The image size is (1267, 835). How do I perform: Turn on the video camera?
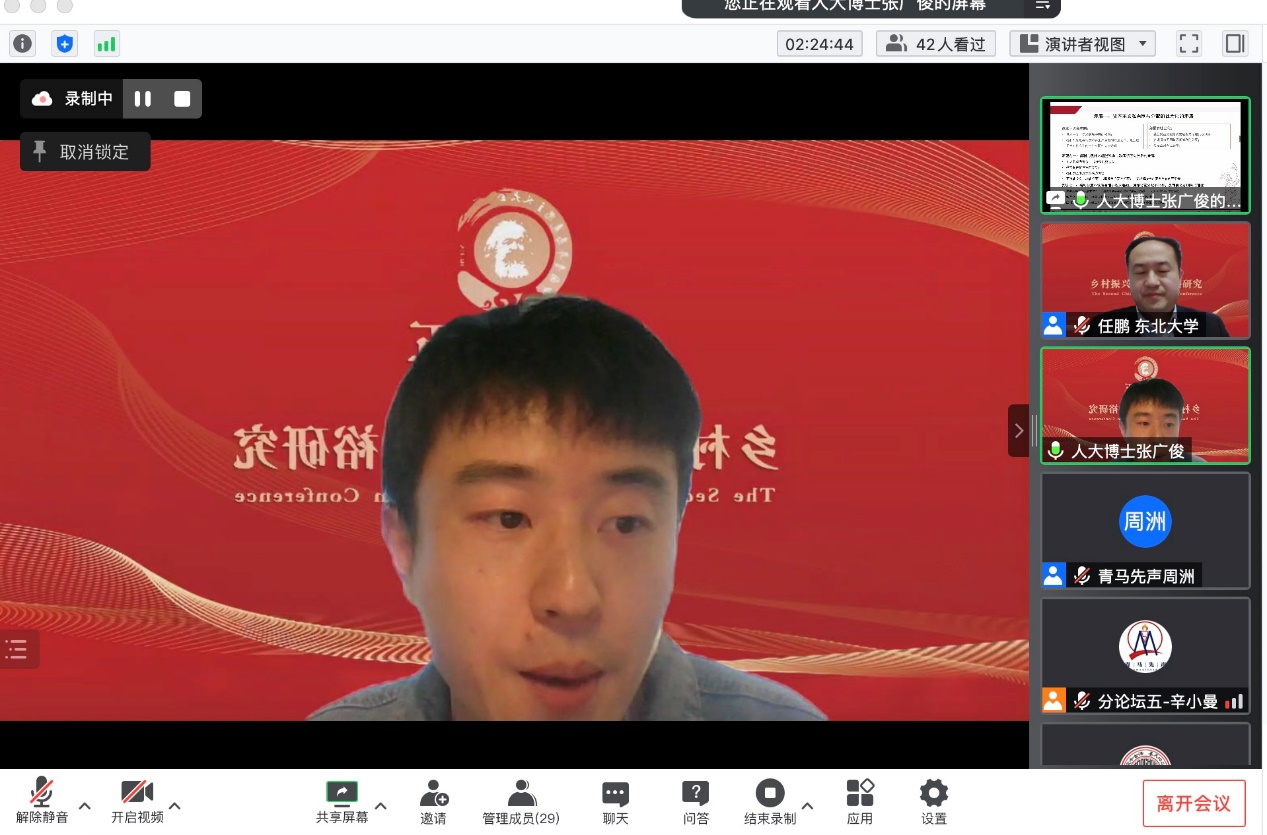pos(137,802)
